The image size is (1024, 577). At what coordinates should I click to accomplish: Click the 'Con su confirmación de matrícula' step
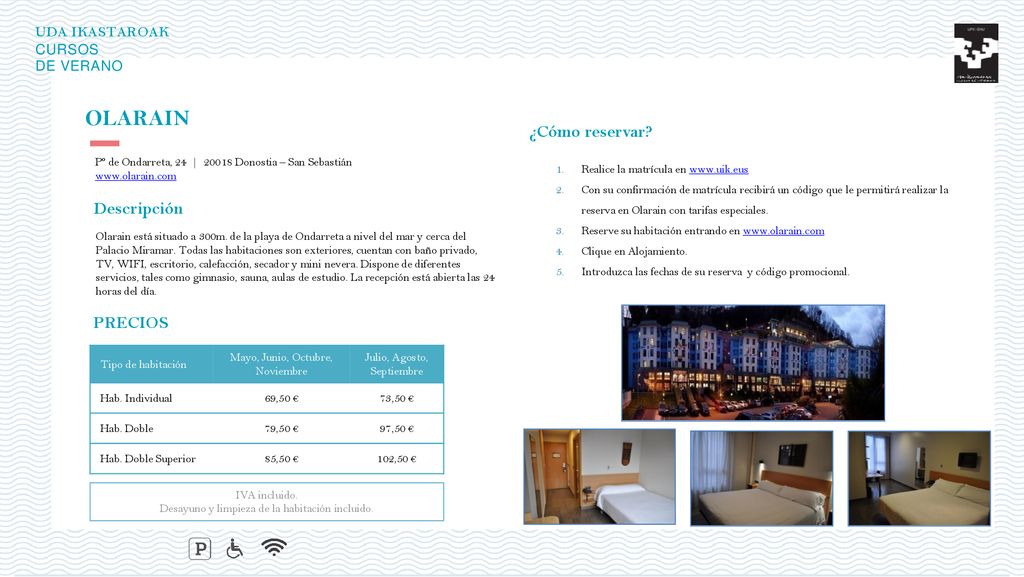point(765,200)
